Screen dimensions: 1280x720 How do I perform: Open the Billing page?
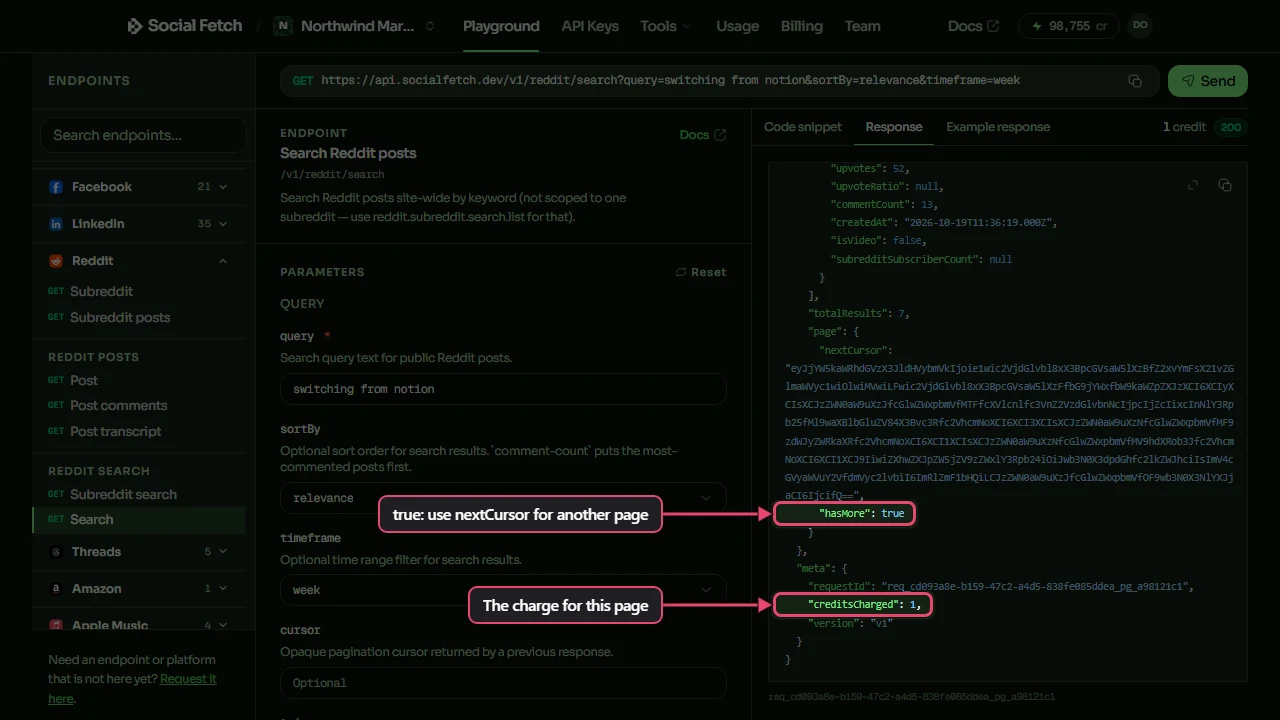point(801,26)
